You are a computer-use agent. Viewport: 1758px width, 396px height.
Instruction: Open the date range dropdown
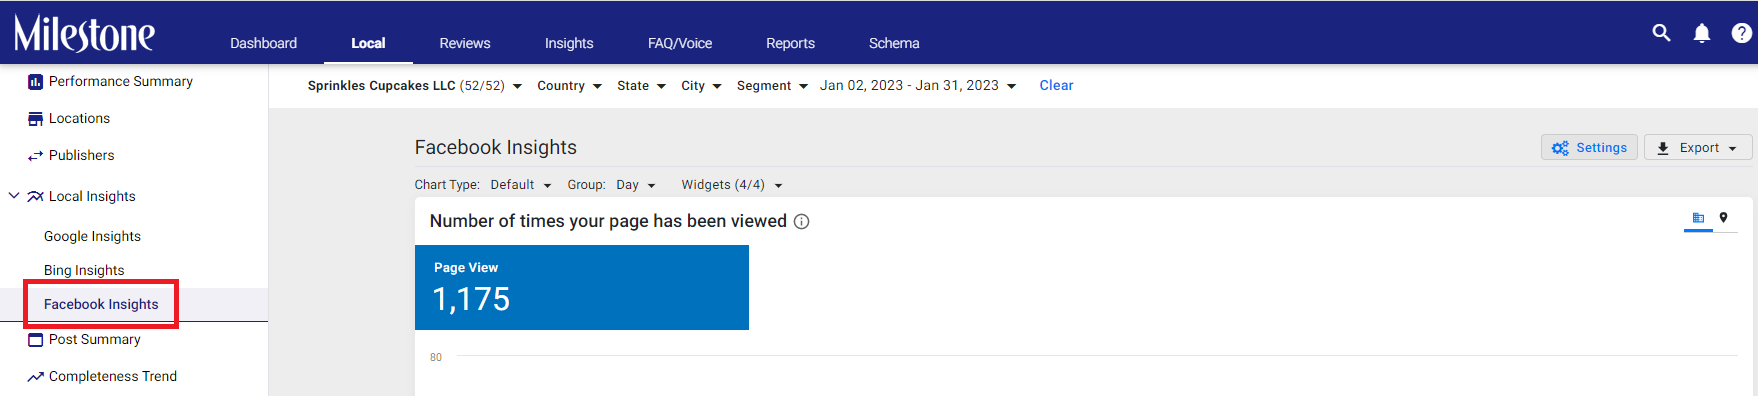tap(918, 86)
